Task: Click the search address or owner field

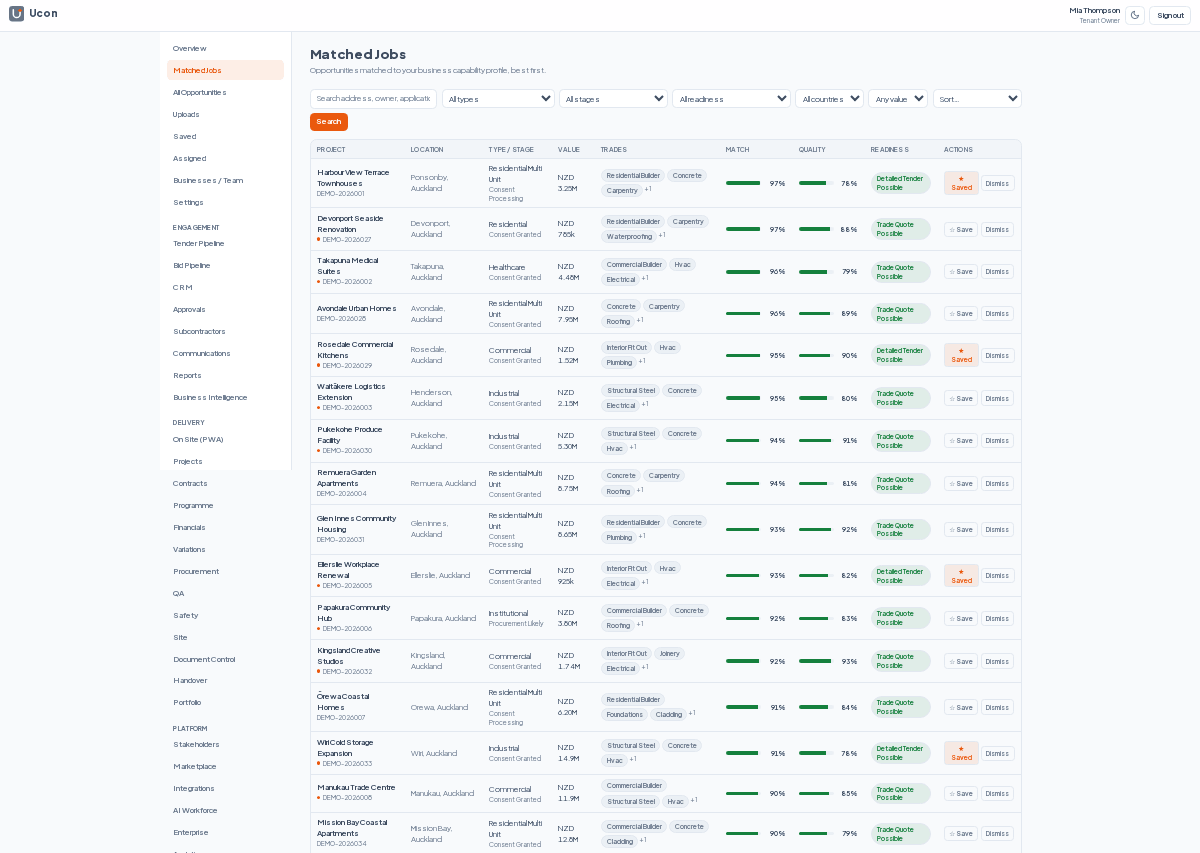Action: [x=373, y=99]
